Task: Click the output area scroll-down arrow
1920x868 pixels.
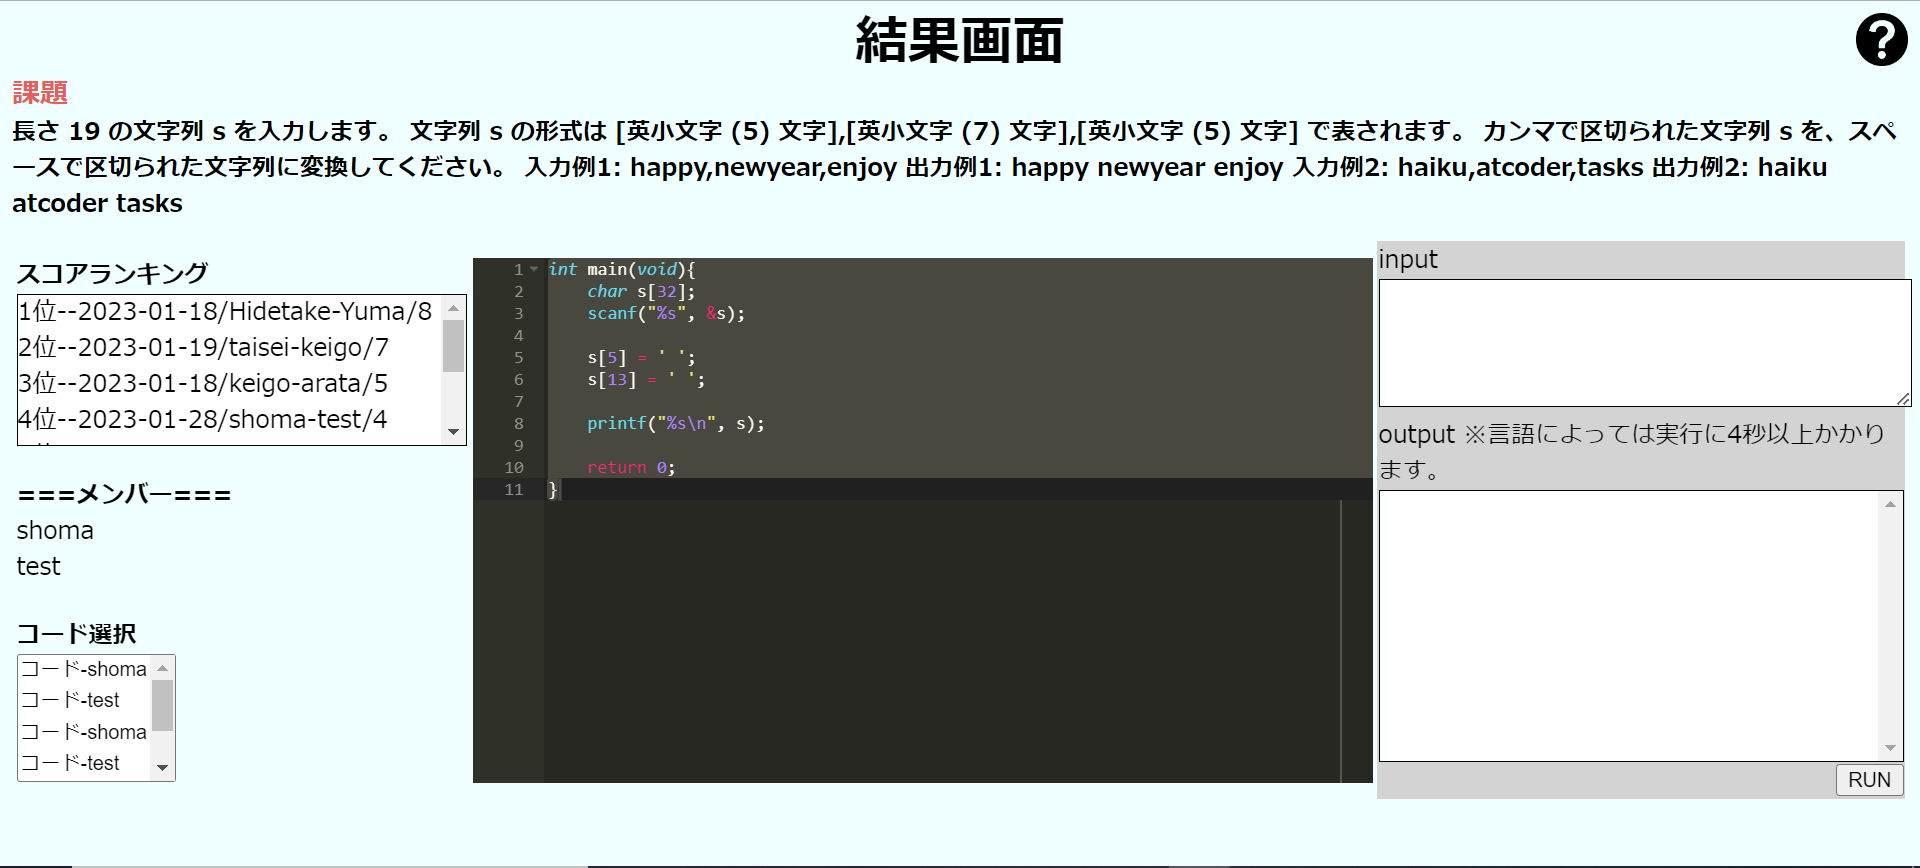Action: pyautogui.click(x=1890, y=748)
